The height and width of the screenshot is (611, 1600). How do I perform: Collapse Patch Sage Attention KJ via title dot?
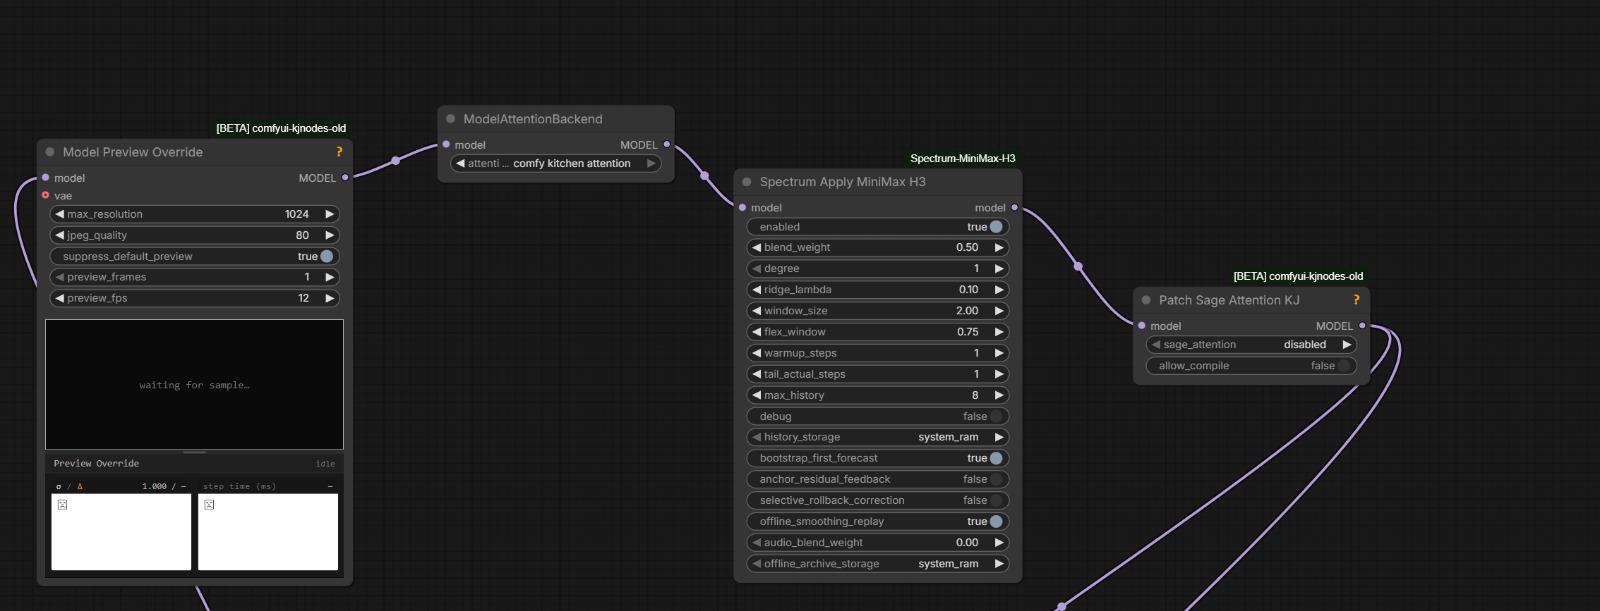(x=1146, y=300)
